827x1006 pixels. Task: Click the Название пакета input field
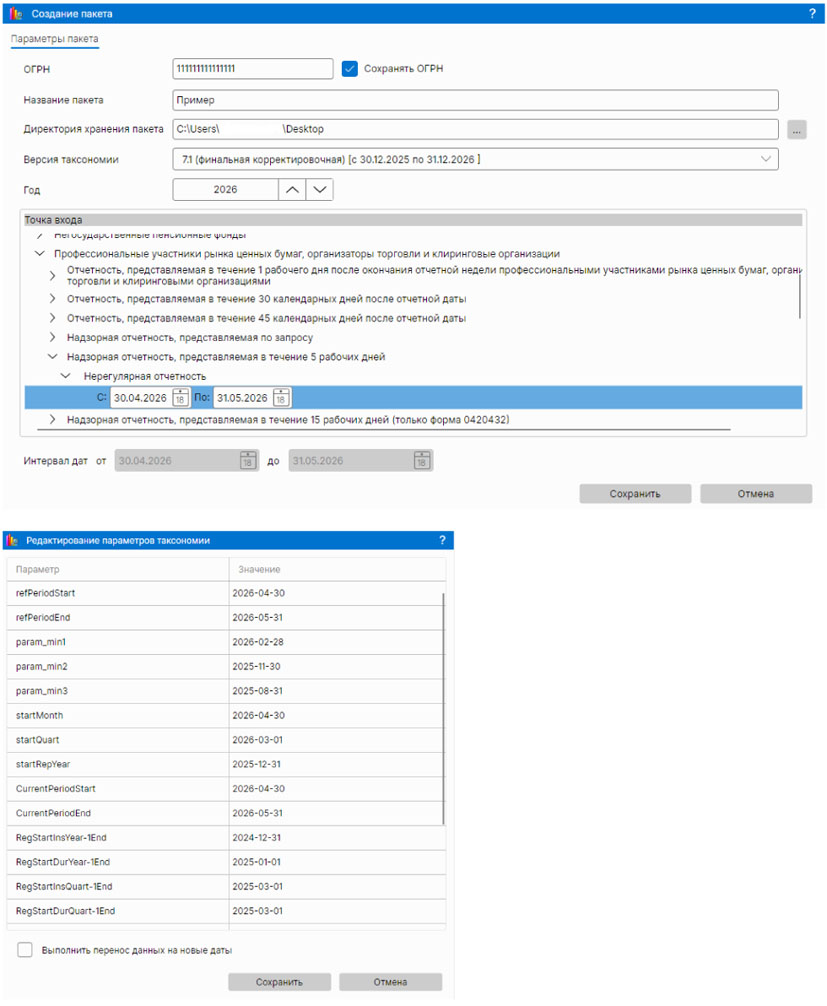(x=475, y=100)
